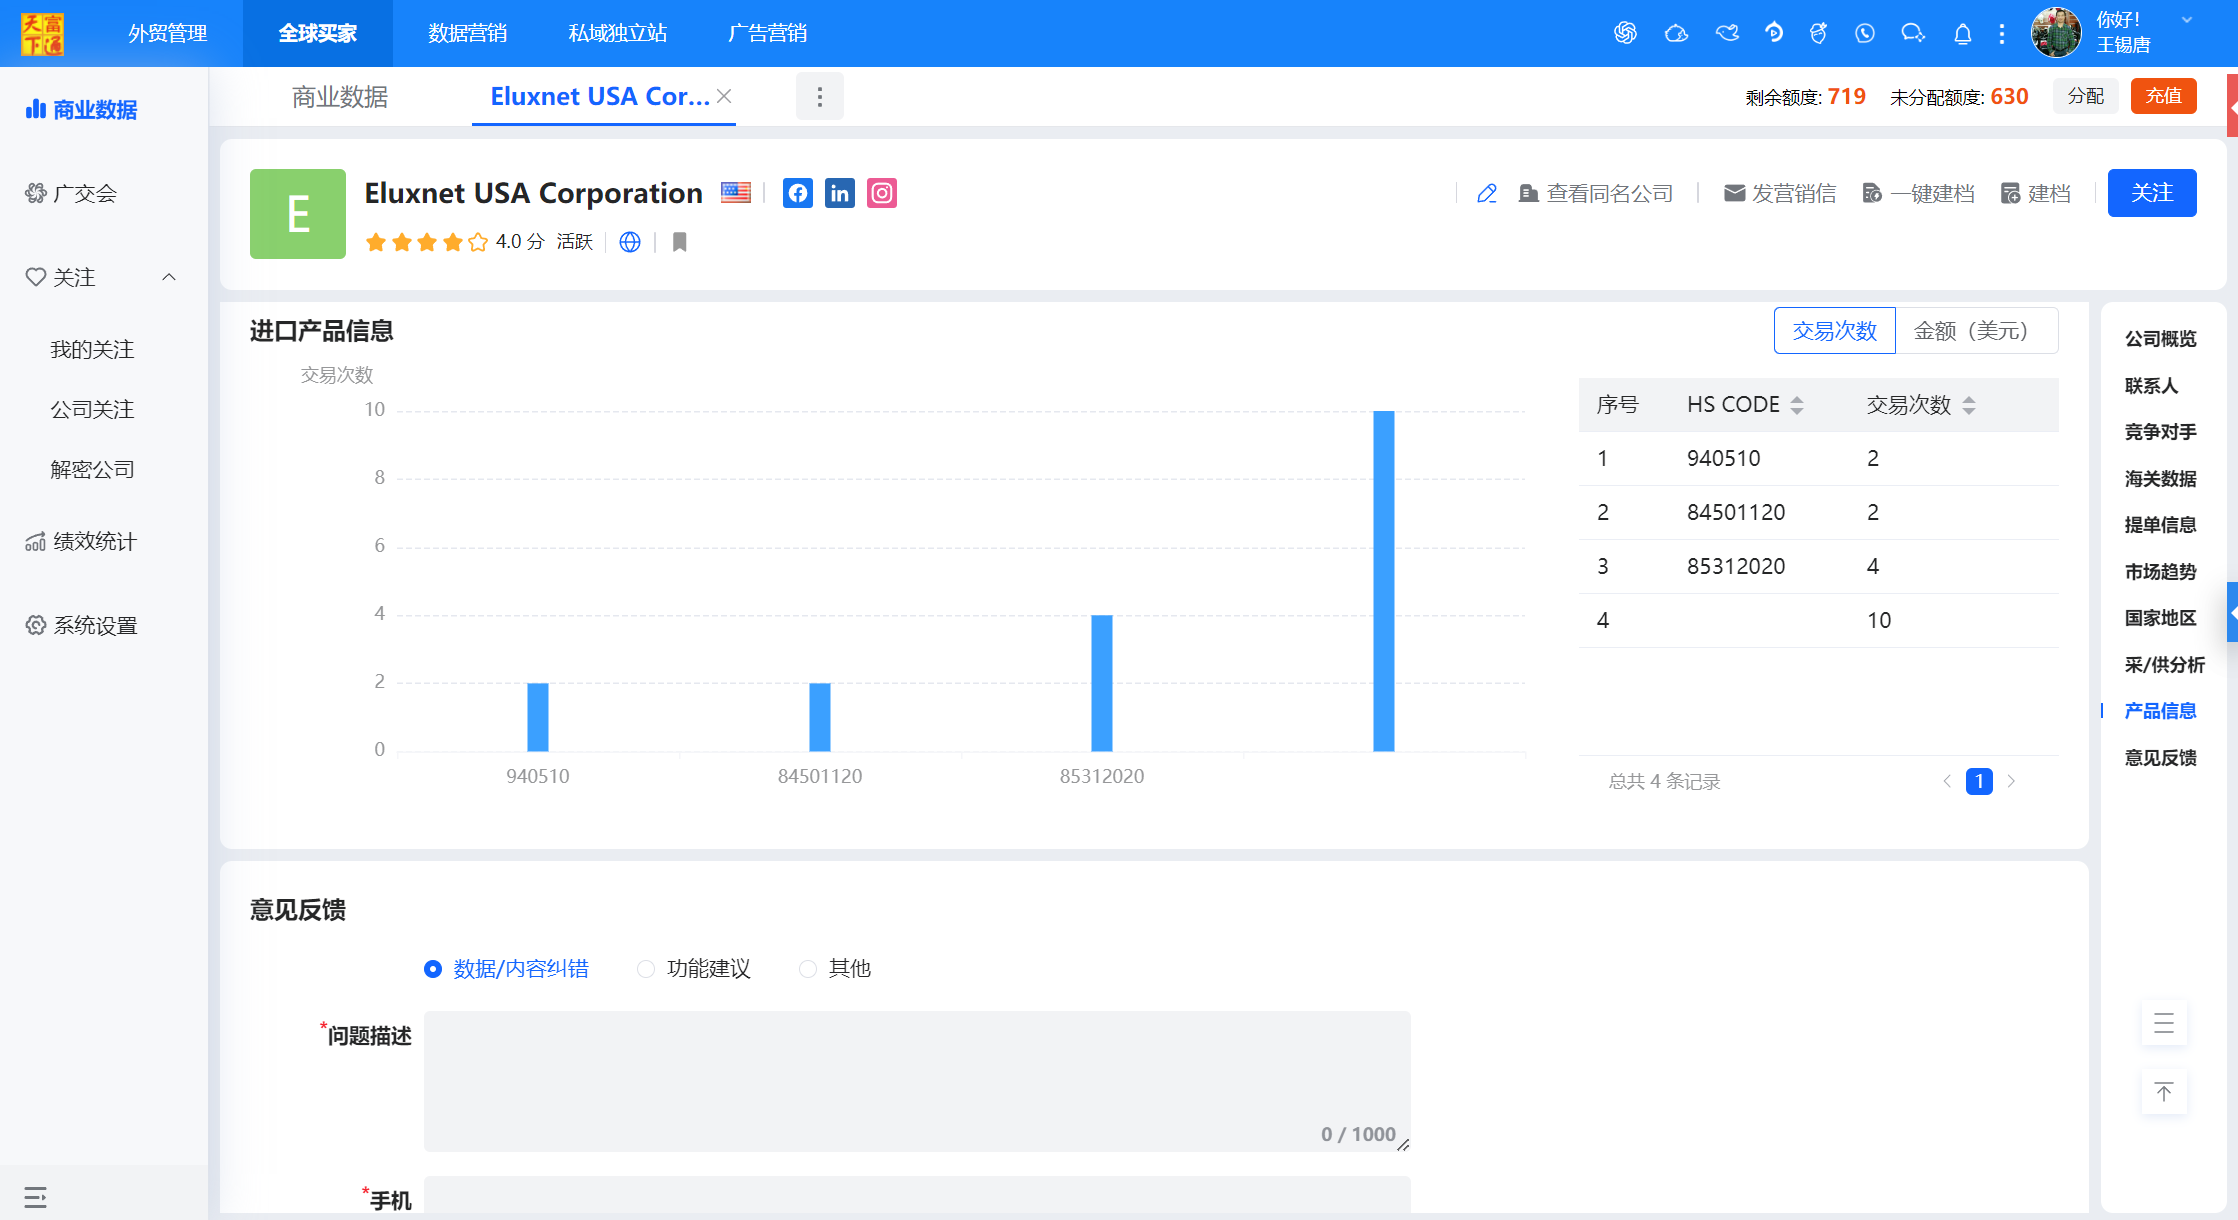Collapse the sidebar with the bottom-left menu icon
The height and width of the screenshot is (1220, 2238).
[x=35, y=1197]
